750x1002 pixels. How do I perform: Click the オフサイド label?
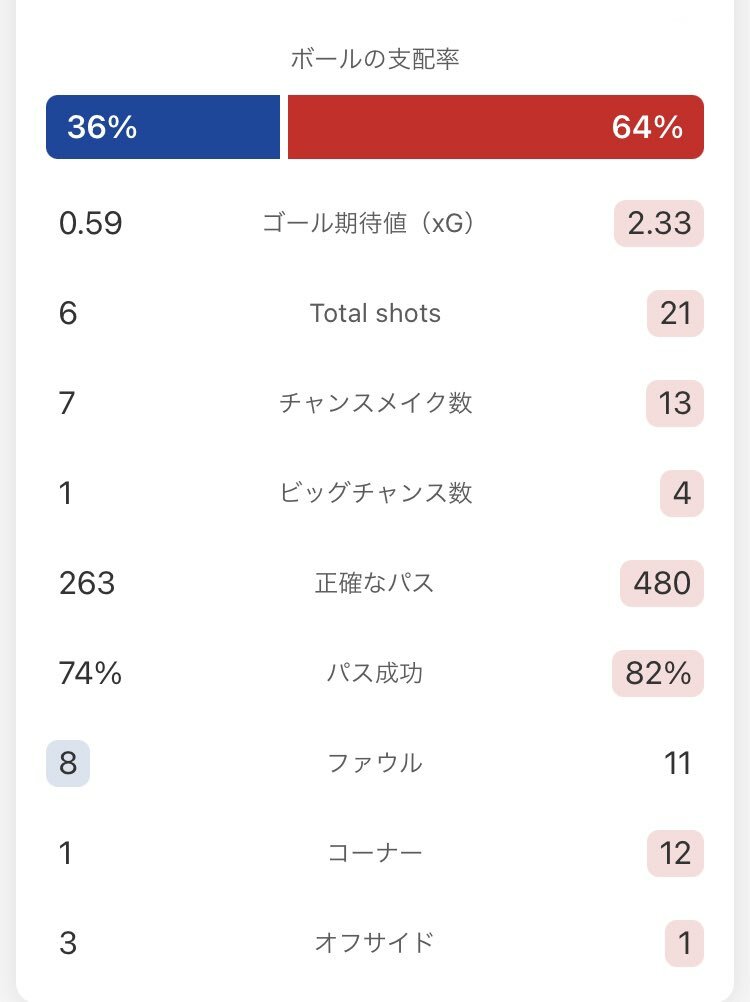pyautogui.click(x=375, y=943)
